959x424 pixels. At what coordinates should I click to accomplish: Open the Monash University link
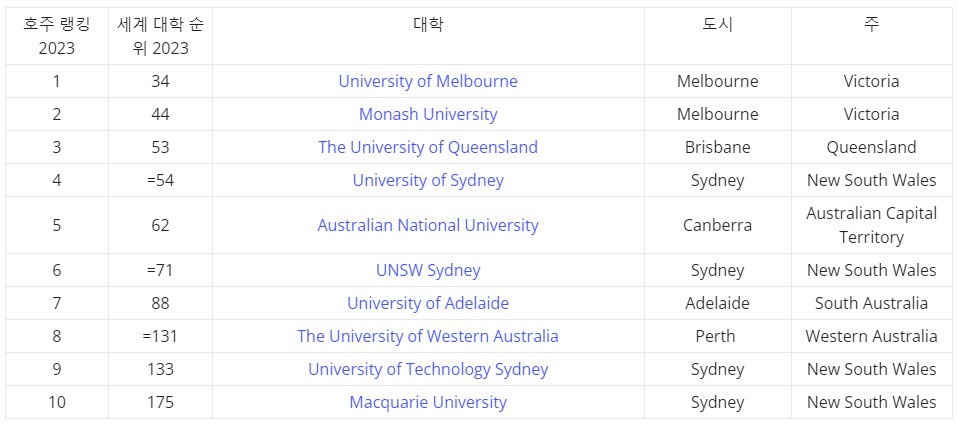428,114
